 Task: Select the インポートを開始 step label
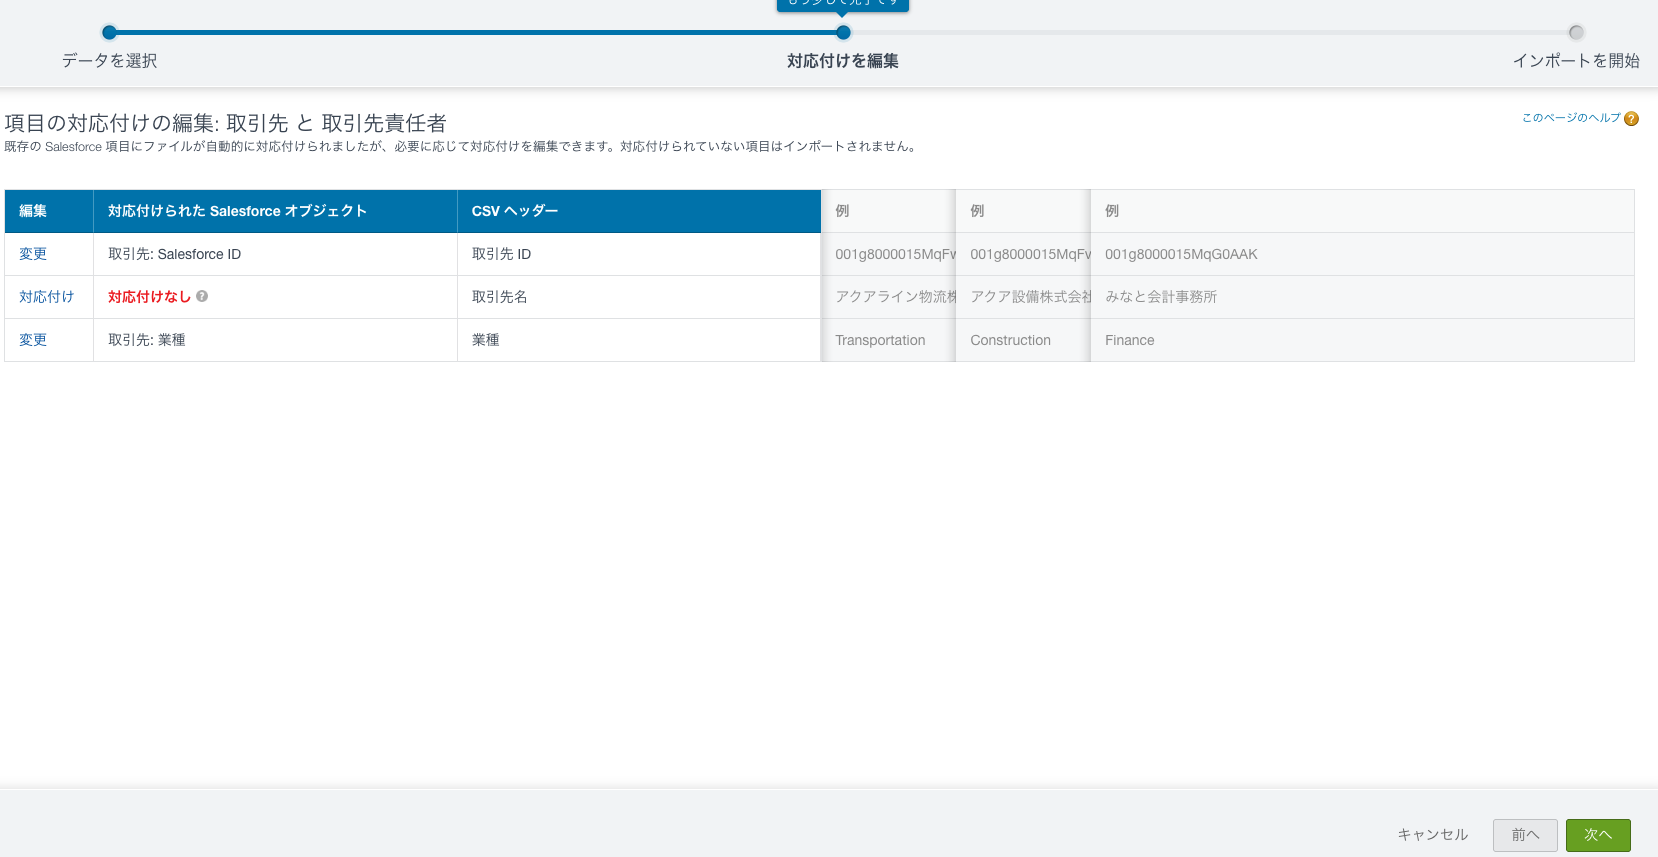pyautogui.click(x=1576, y=61)
